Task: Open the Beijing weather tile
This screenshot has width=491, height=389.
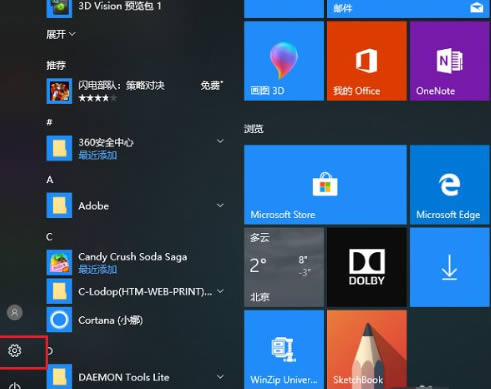Action: click(x=284, y=267)
